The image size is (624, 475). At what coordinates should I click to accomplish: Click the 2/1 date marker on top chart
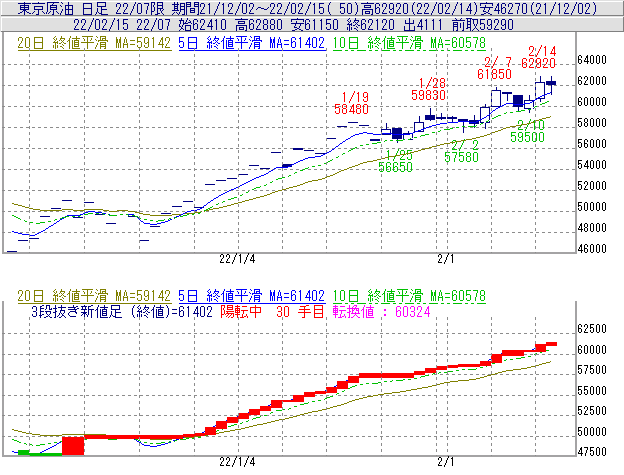click(x=446, y=259)
